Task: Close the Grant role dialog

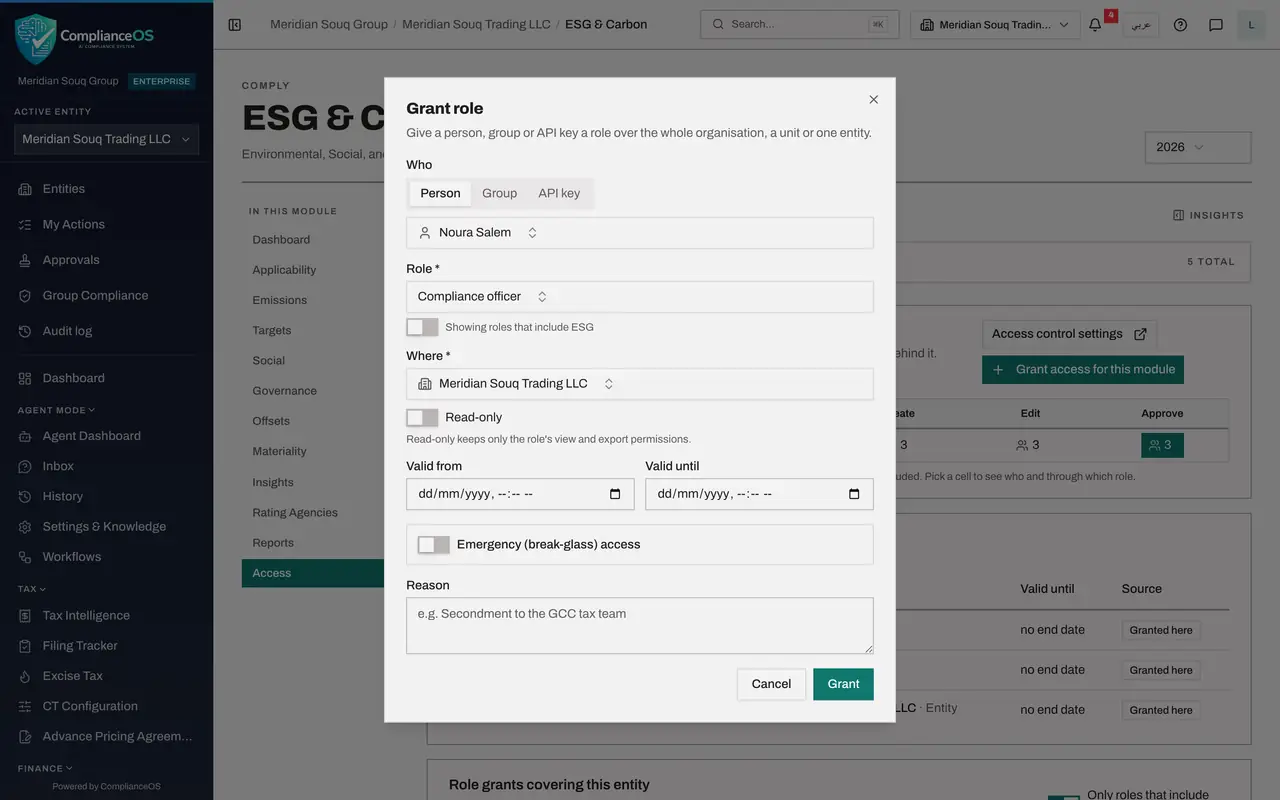Action: click(873, 100)
